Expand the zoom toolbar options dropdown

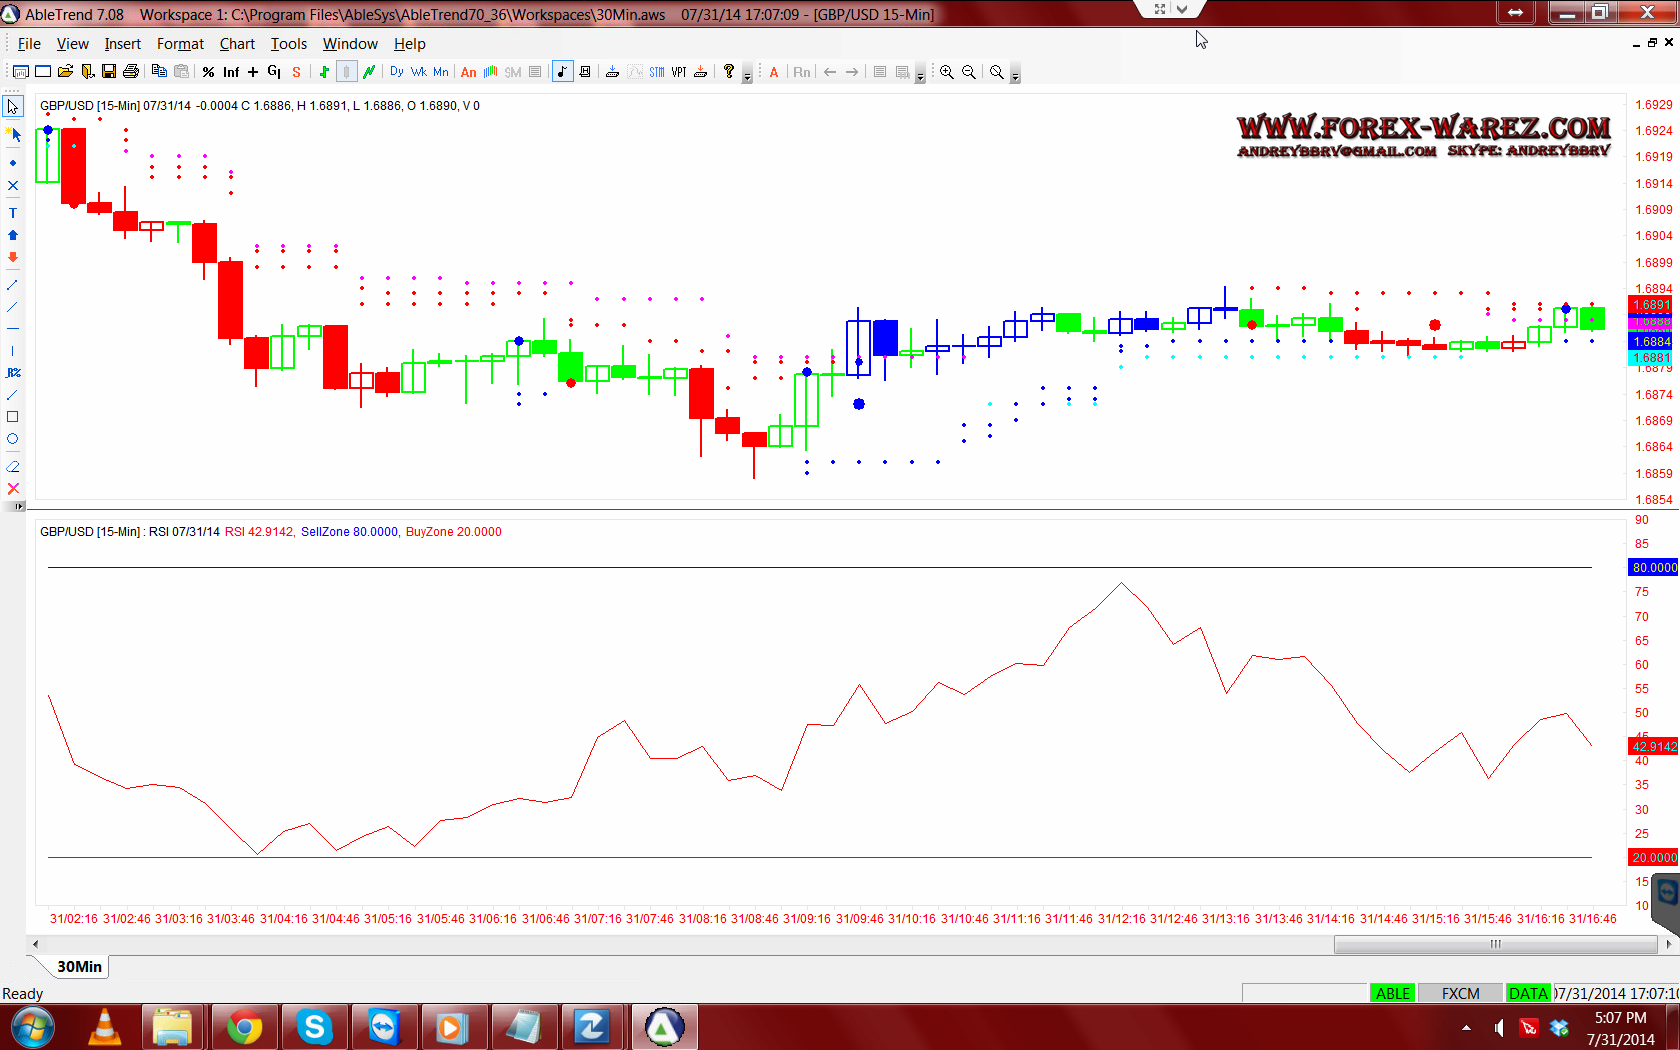tap(1015, 76)
